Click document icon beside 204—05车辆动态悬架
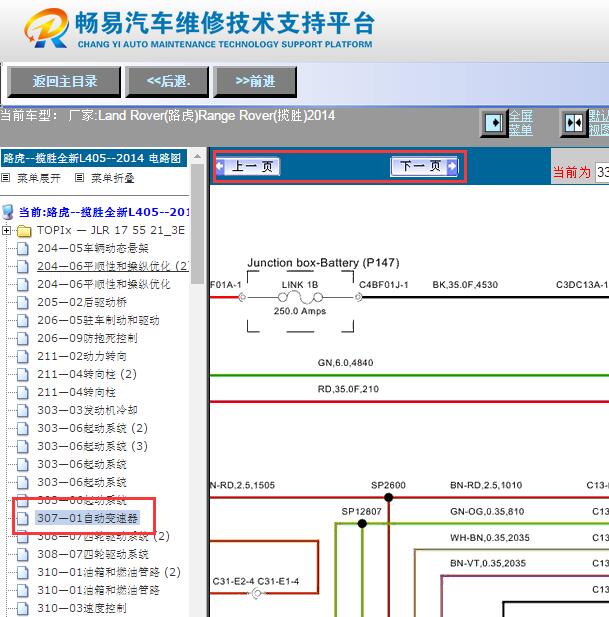Screen dimensions: 609x617 click(23, 249)
